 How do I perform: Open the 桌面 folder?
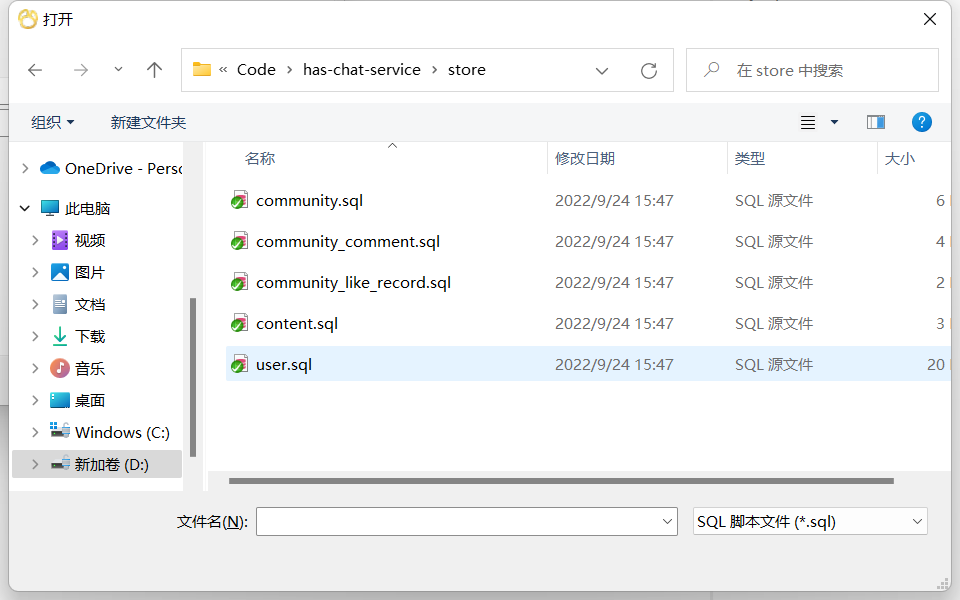click(x=78, y=400)
